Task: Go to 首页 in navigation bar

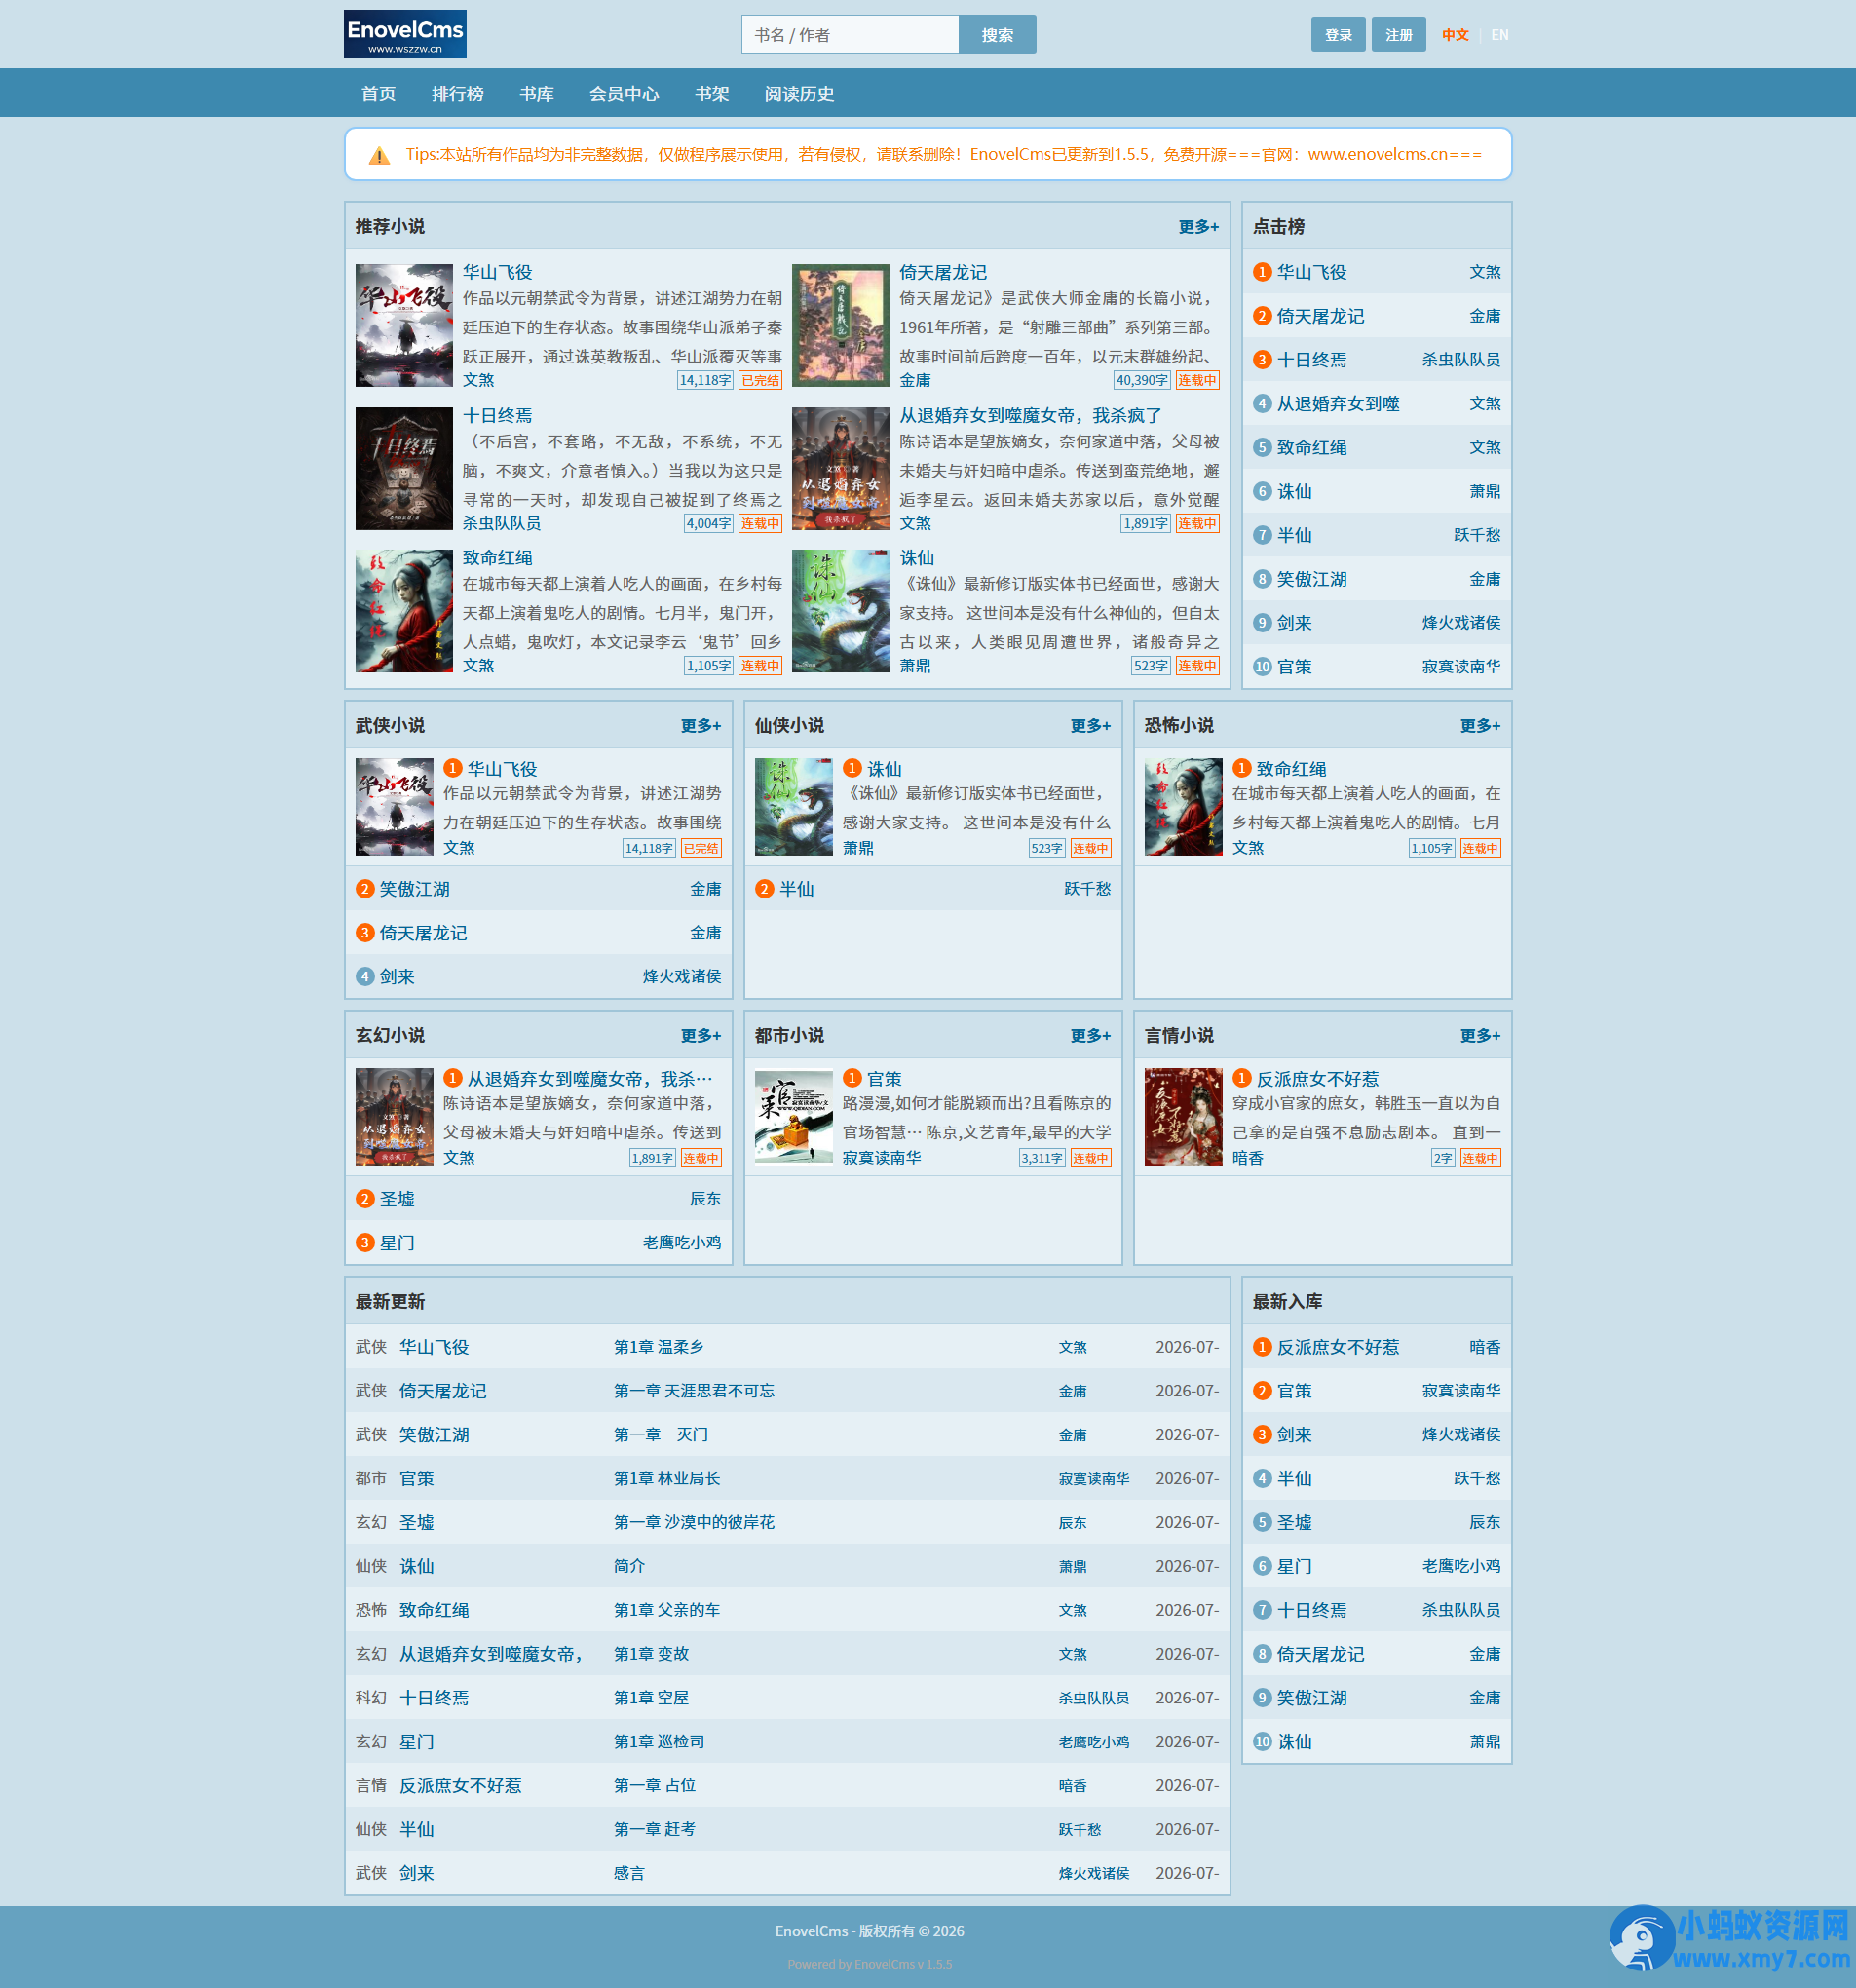Action: 378,93
